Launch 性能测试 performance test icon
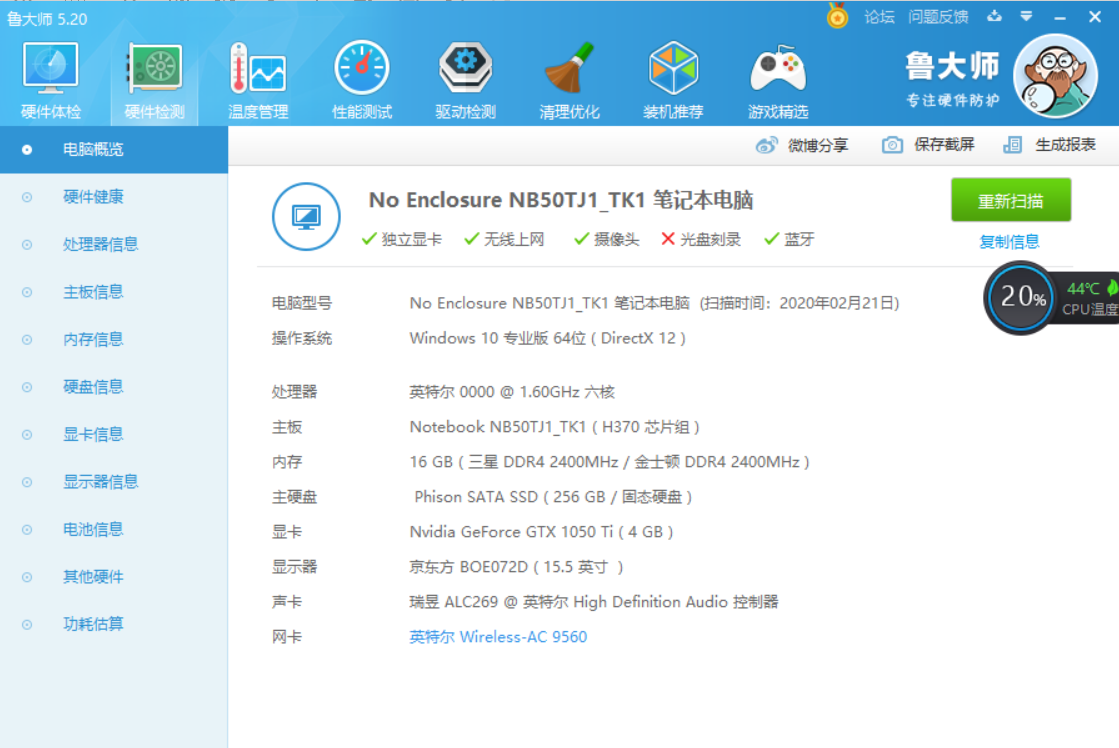The image size is (1119, 748). pyautogui.click(x=362, y=80)
